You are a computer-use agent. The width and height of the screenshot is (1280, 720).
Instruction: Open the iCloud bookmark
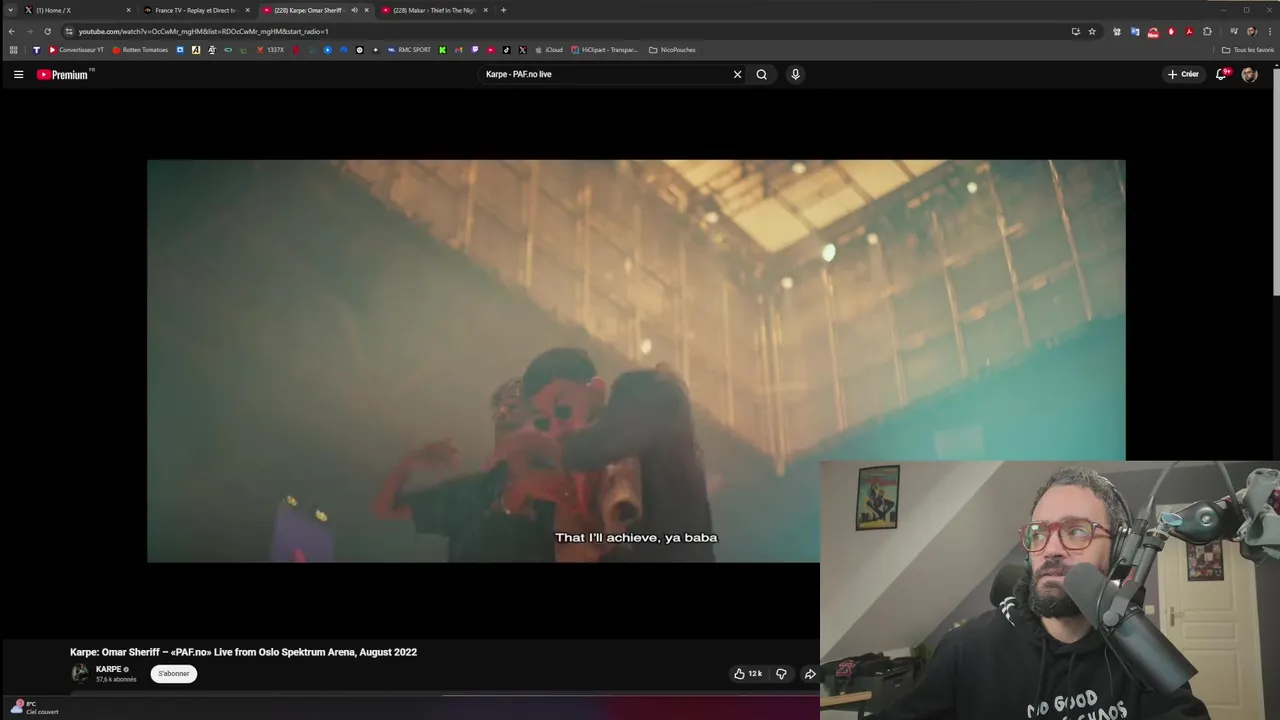[x=549, y=50]
